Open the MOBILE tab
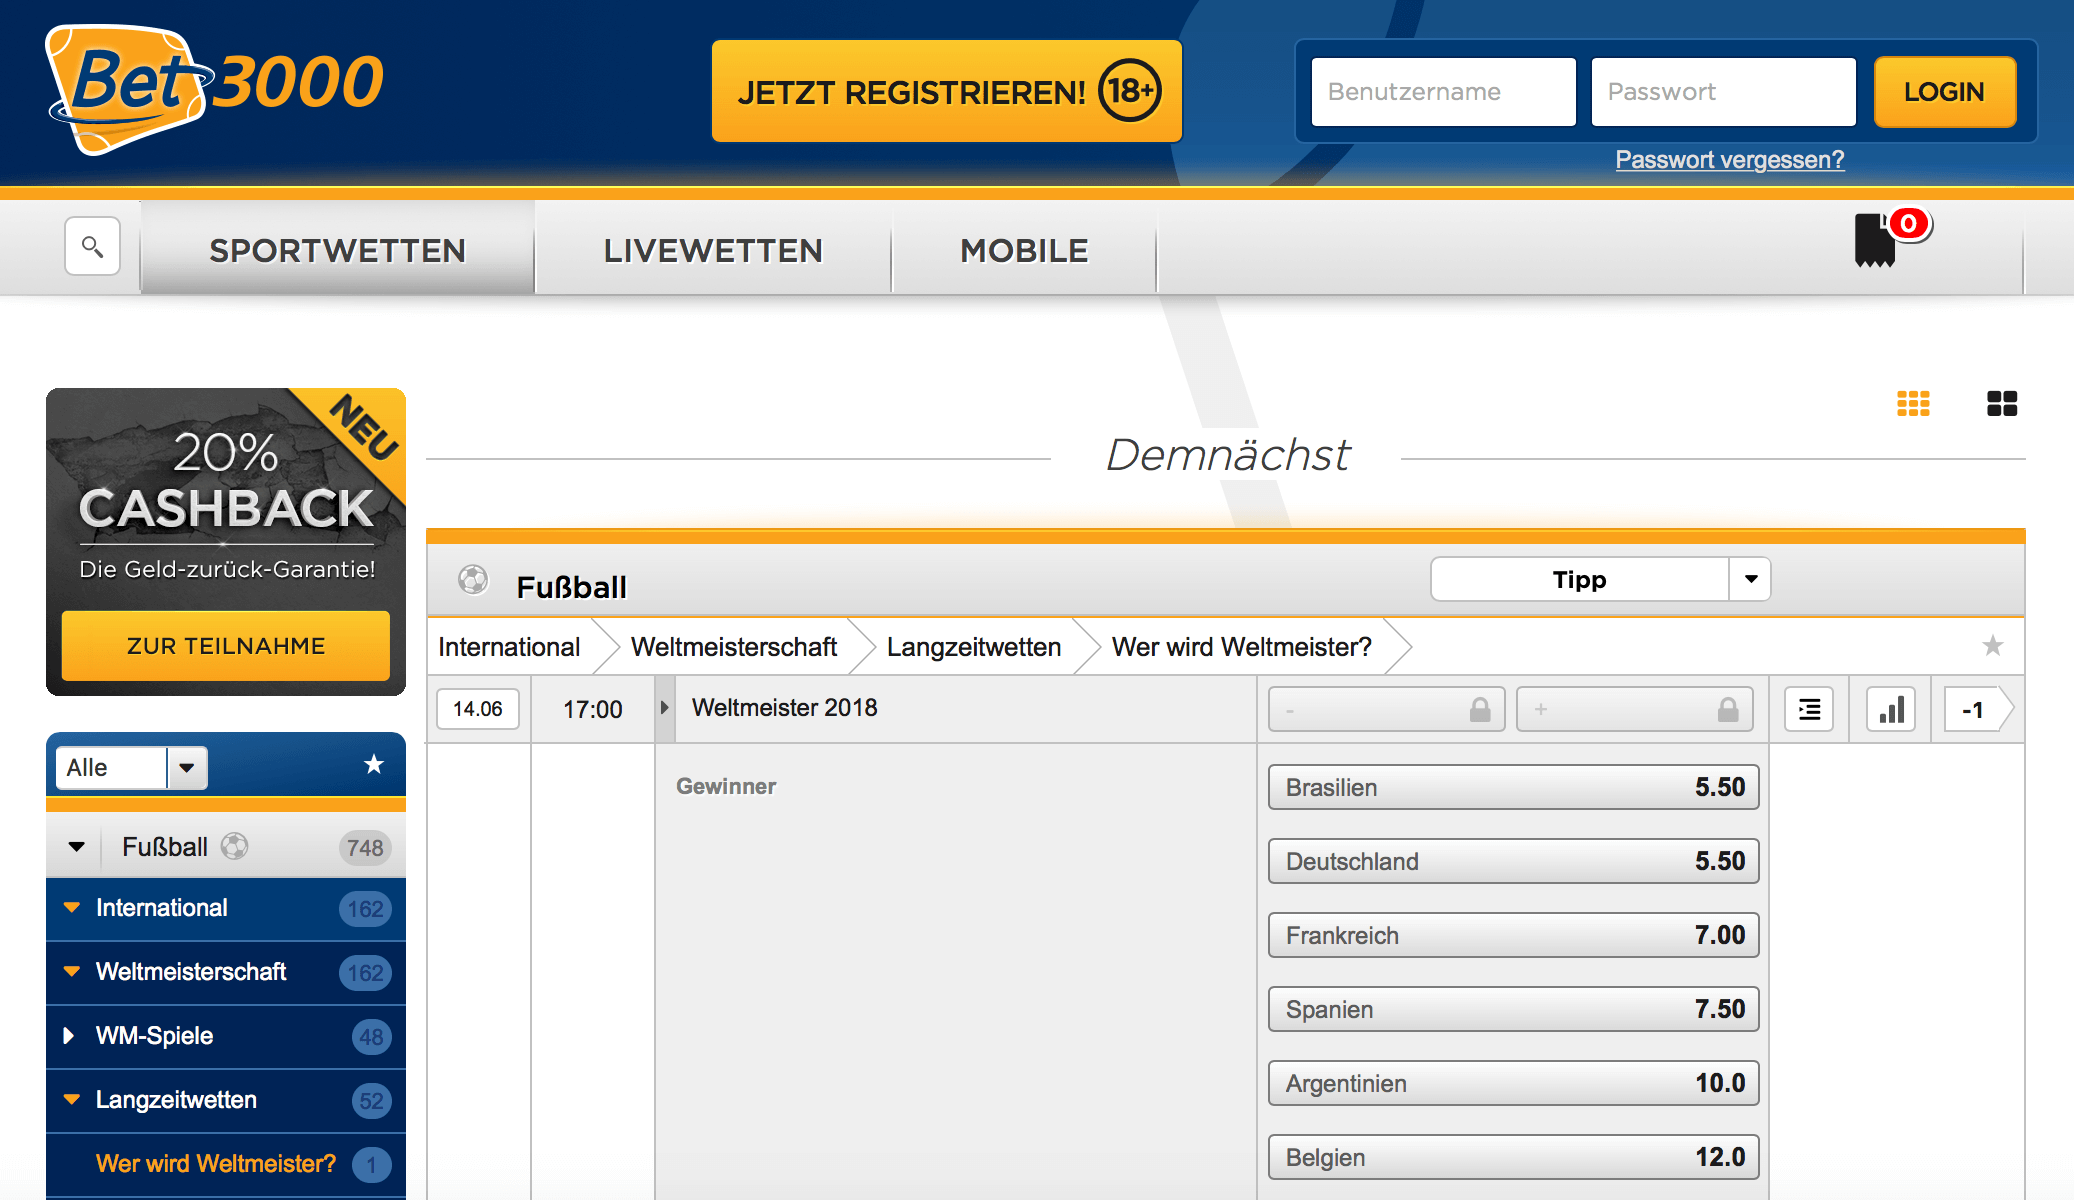The width and height of the screenshot is (2074, 1200). click(1024, 250)
